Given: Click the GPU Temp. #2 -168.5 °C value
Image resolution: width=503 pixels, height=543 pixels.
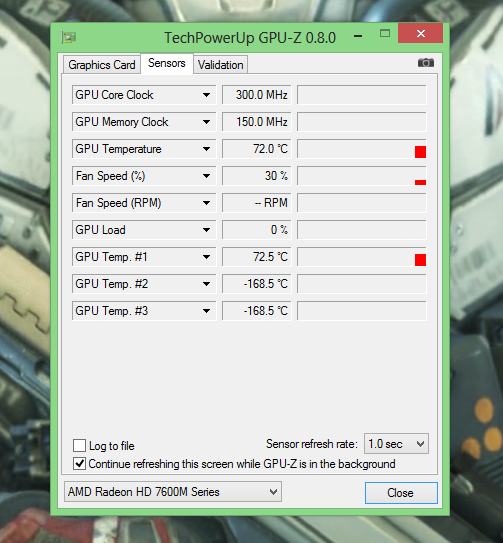Looking at the screenshot, I should click(257, 284).
